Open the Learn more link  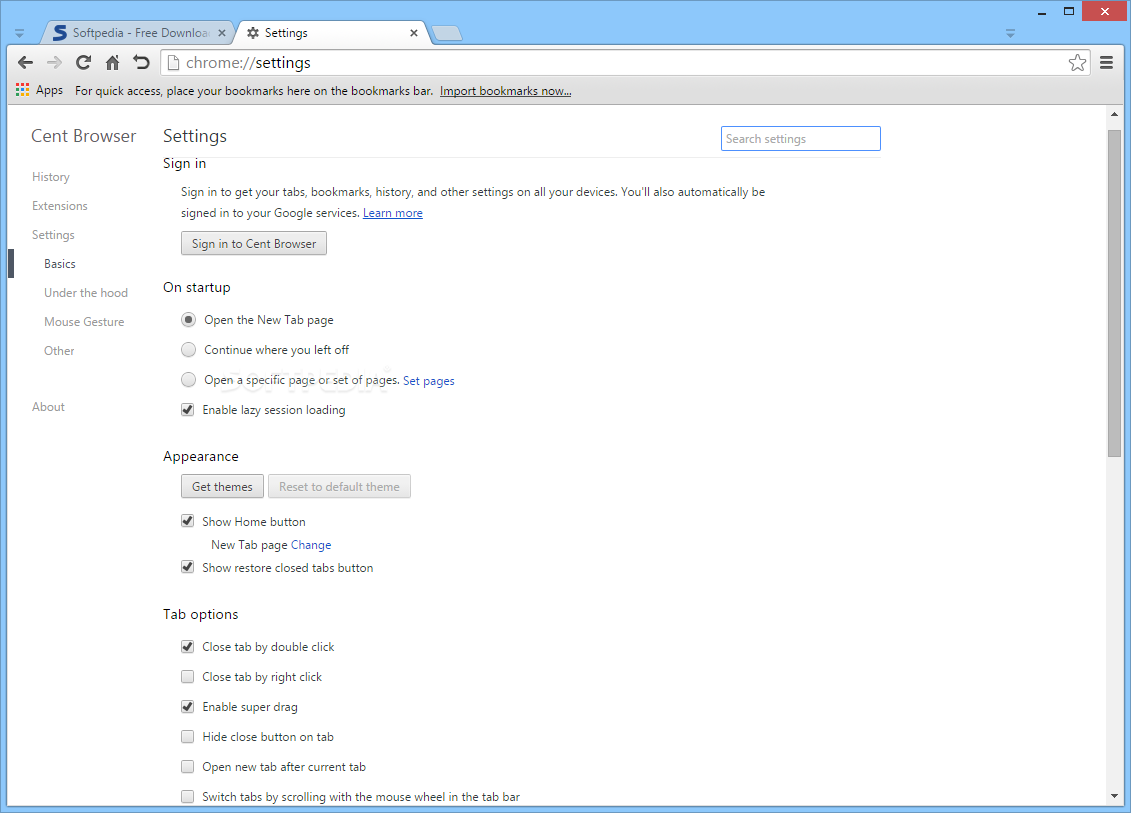coord(392,213)
